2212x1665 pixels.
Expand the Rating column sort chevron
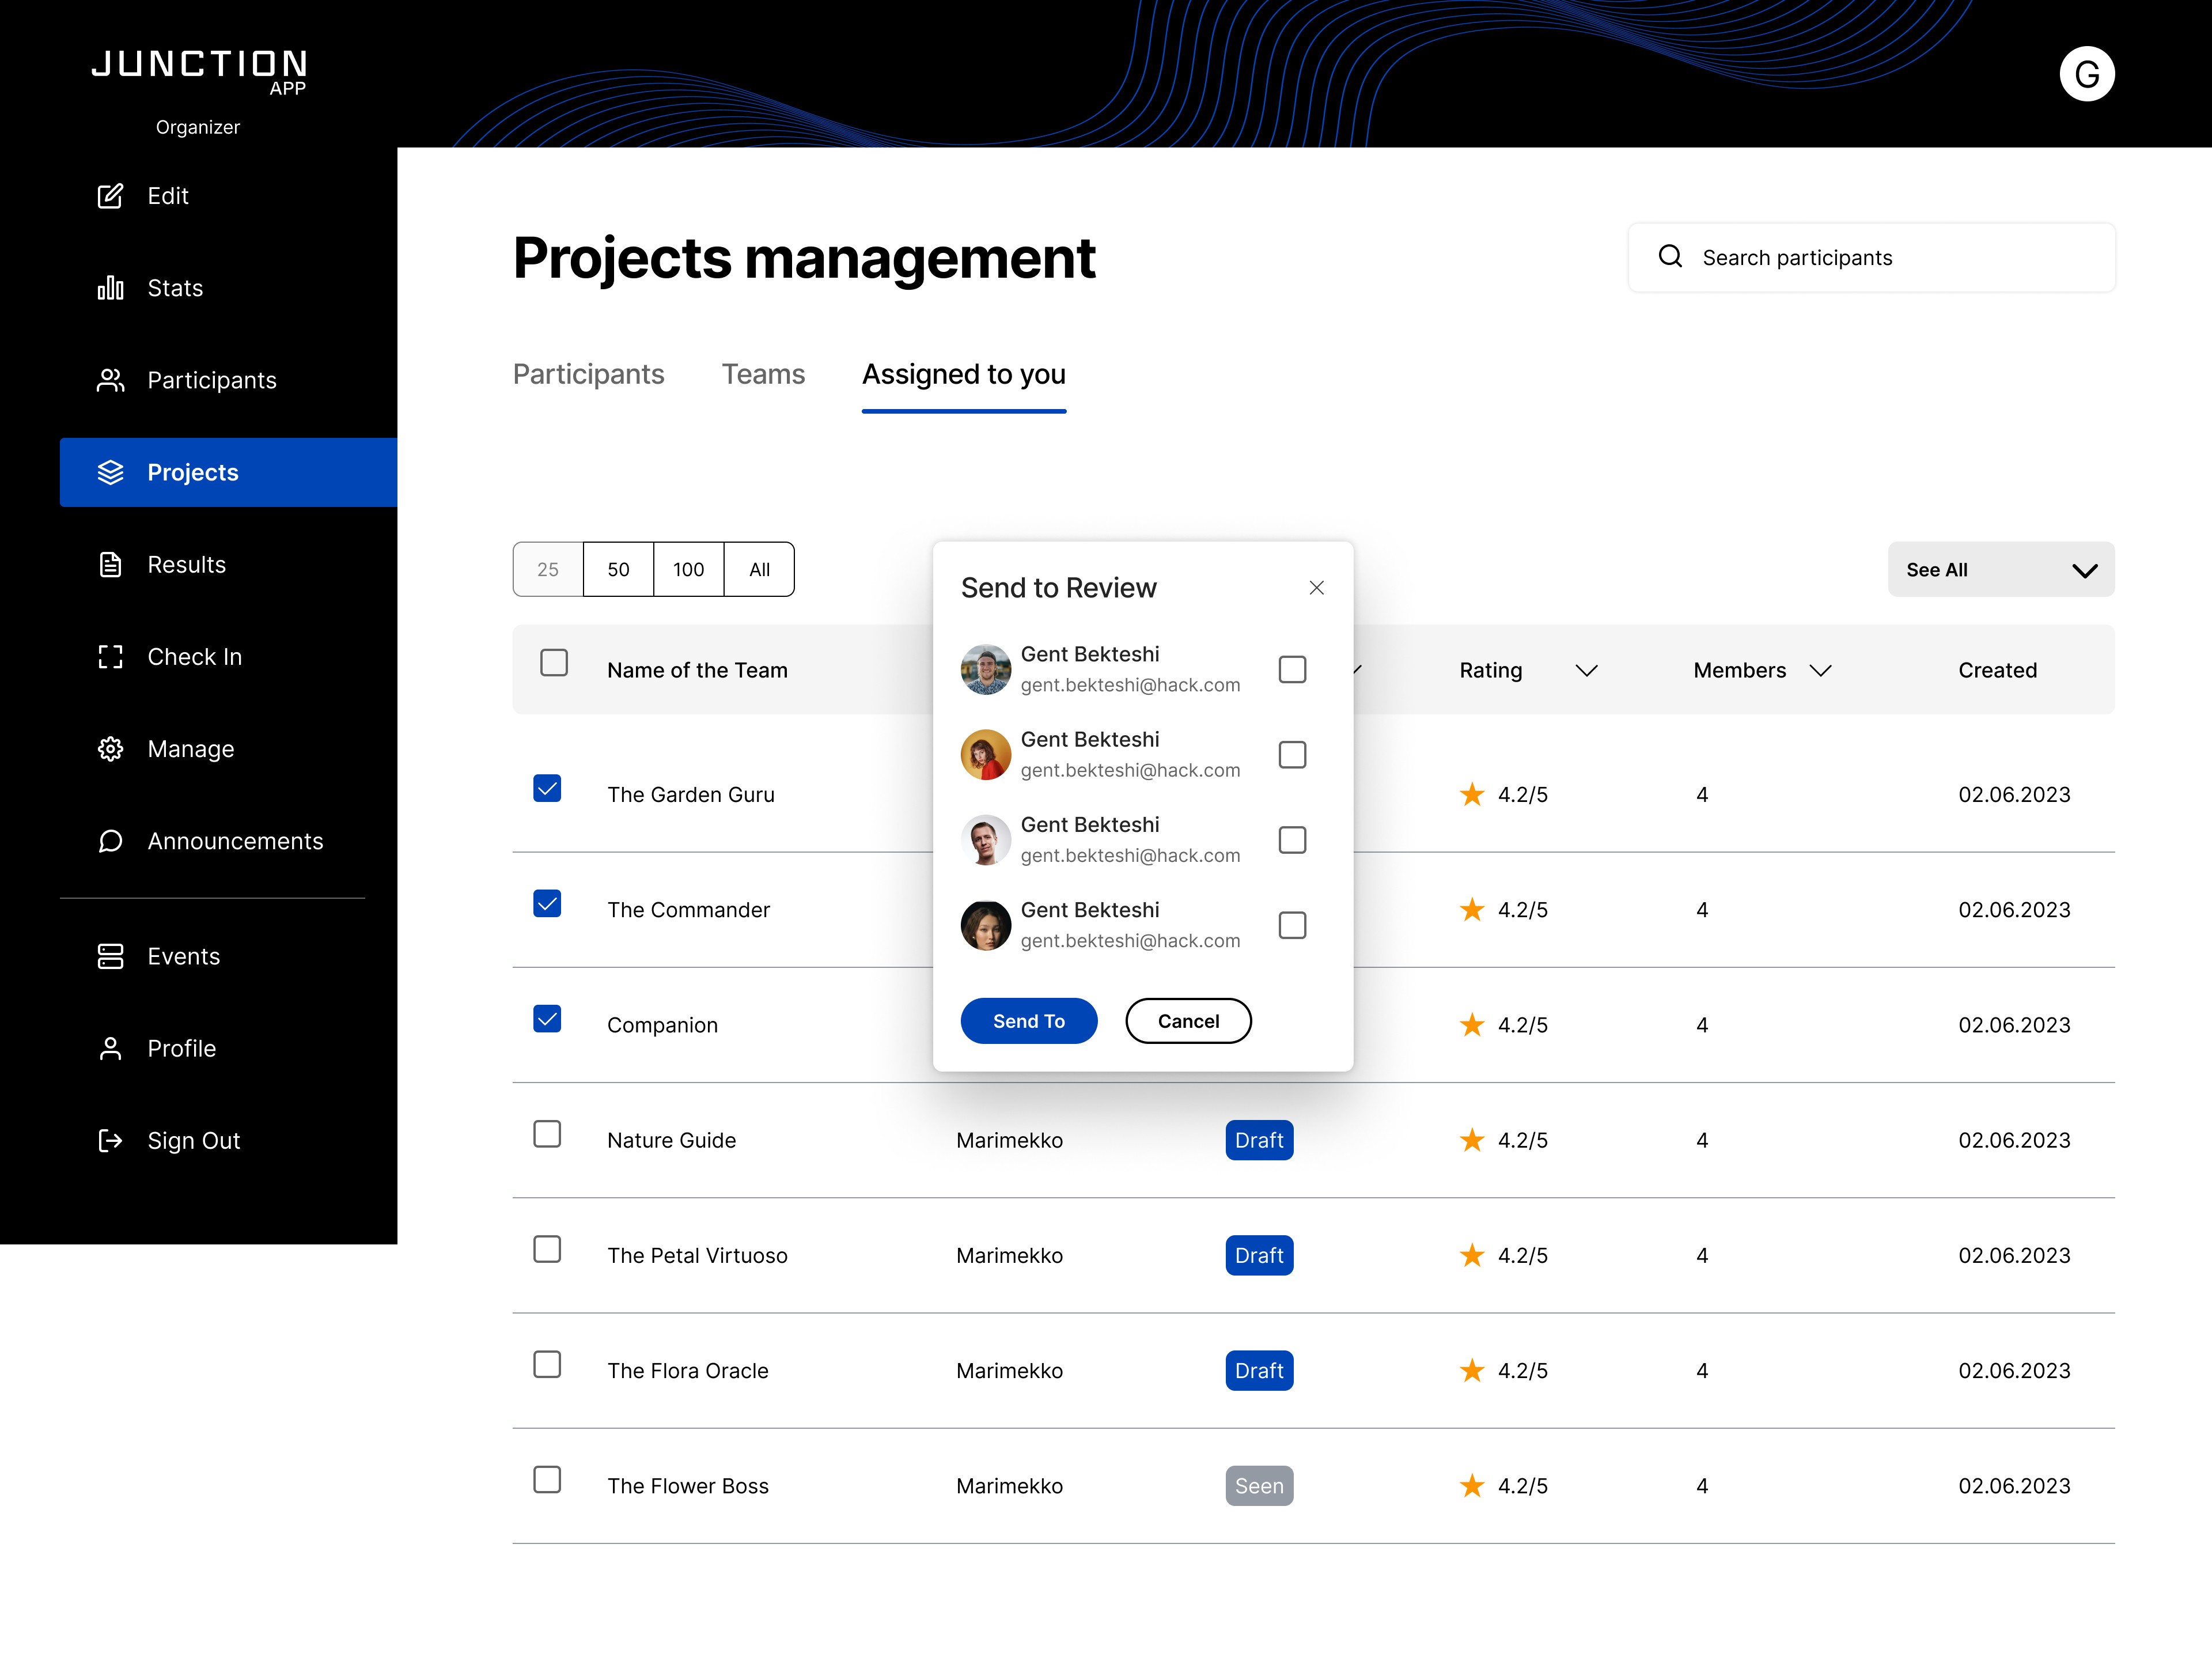[x=1586, y=671]
